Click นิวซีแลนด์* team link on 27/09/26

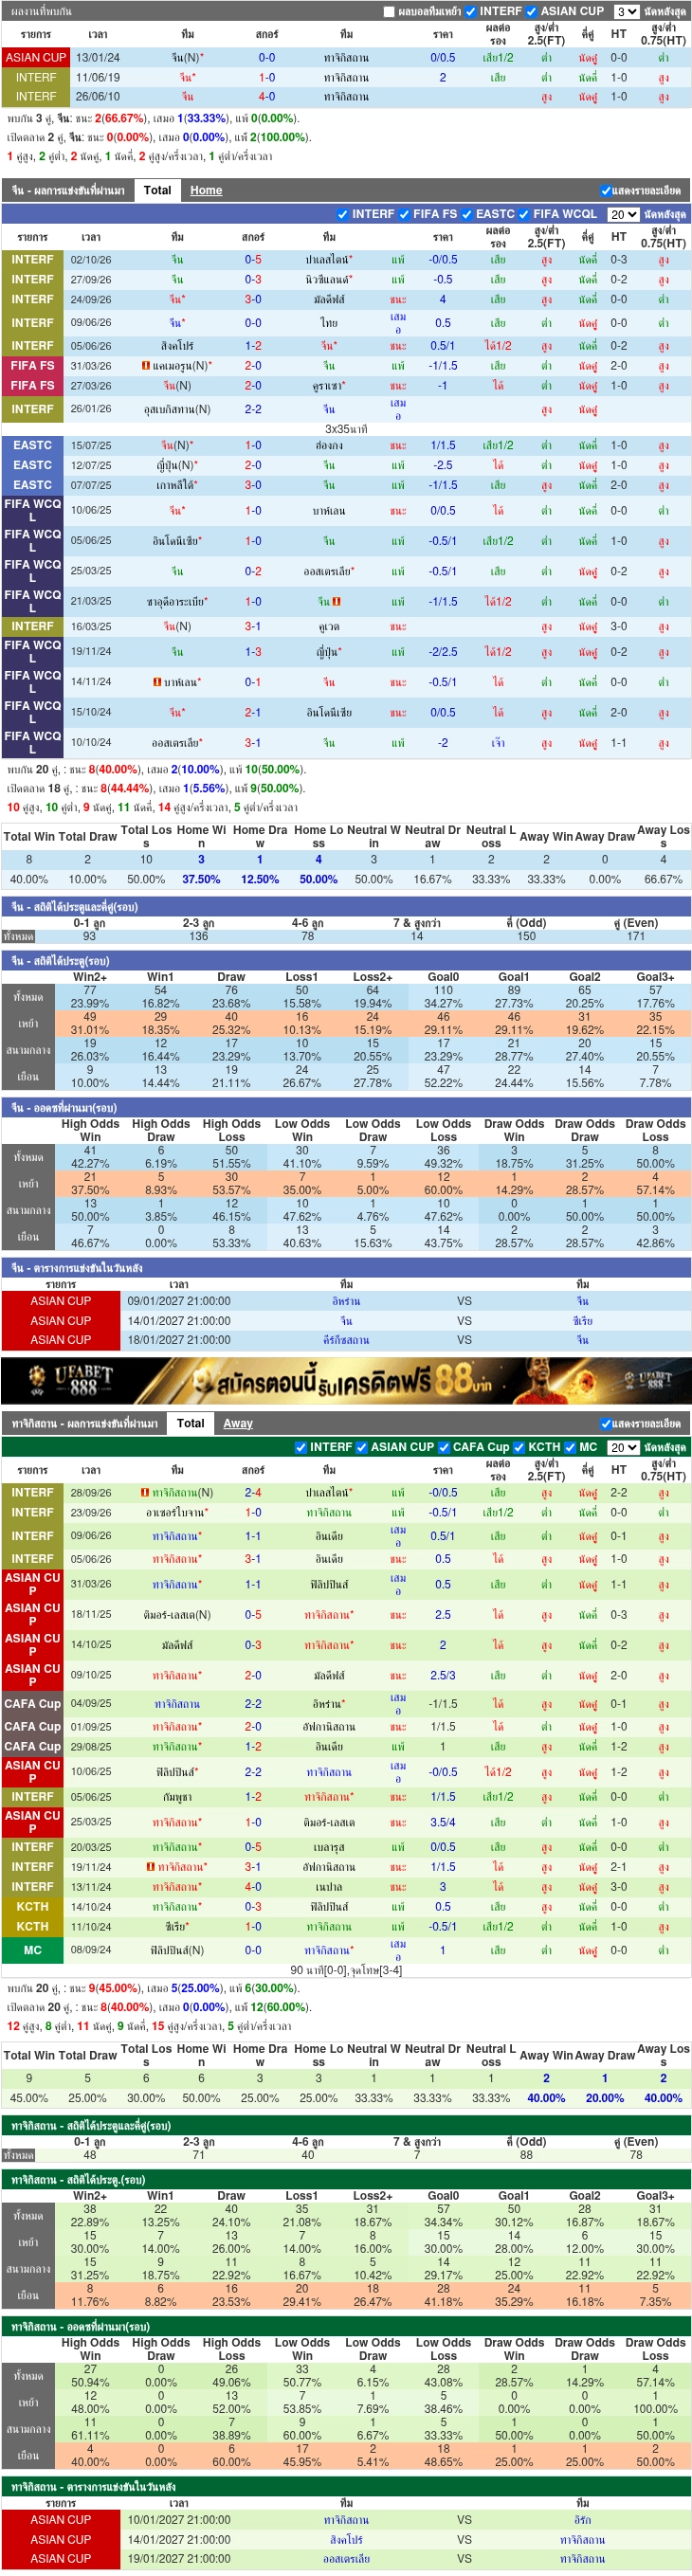click(x=329, y=279)
